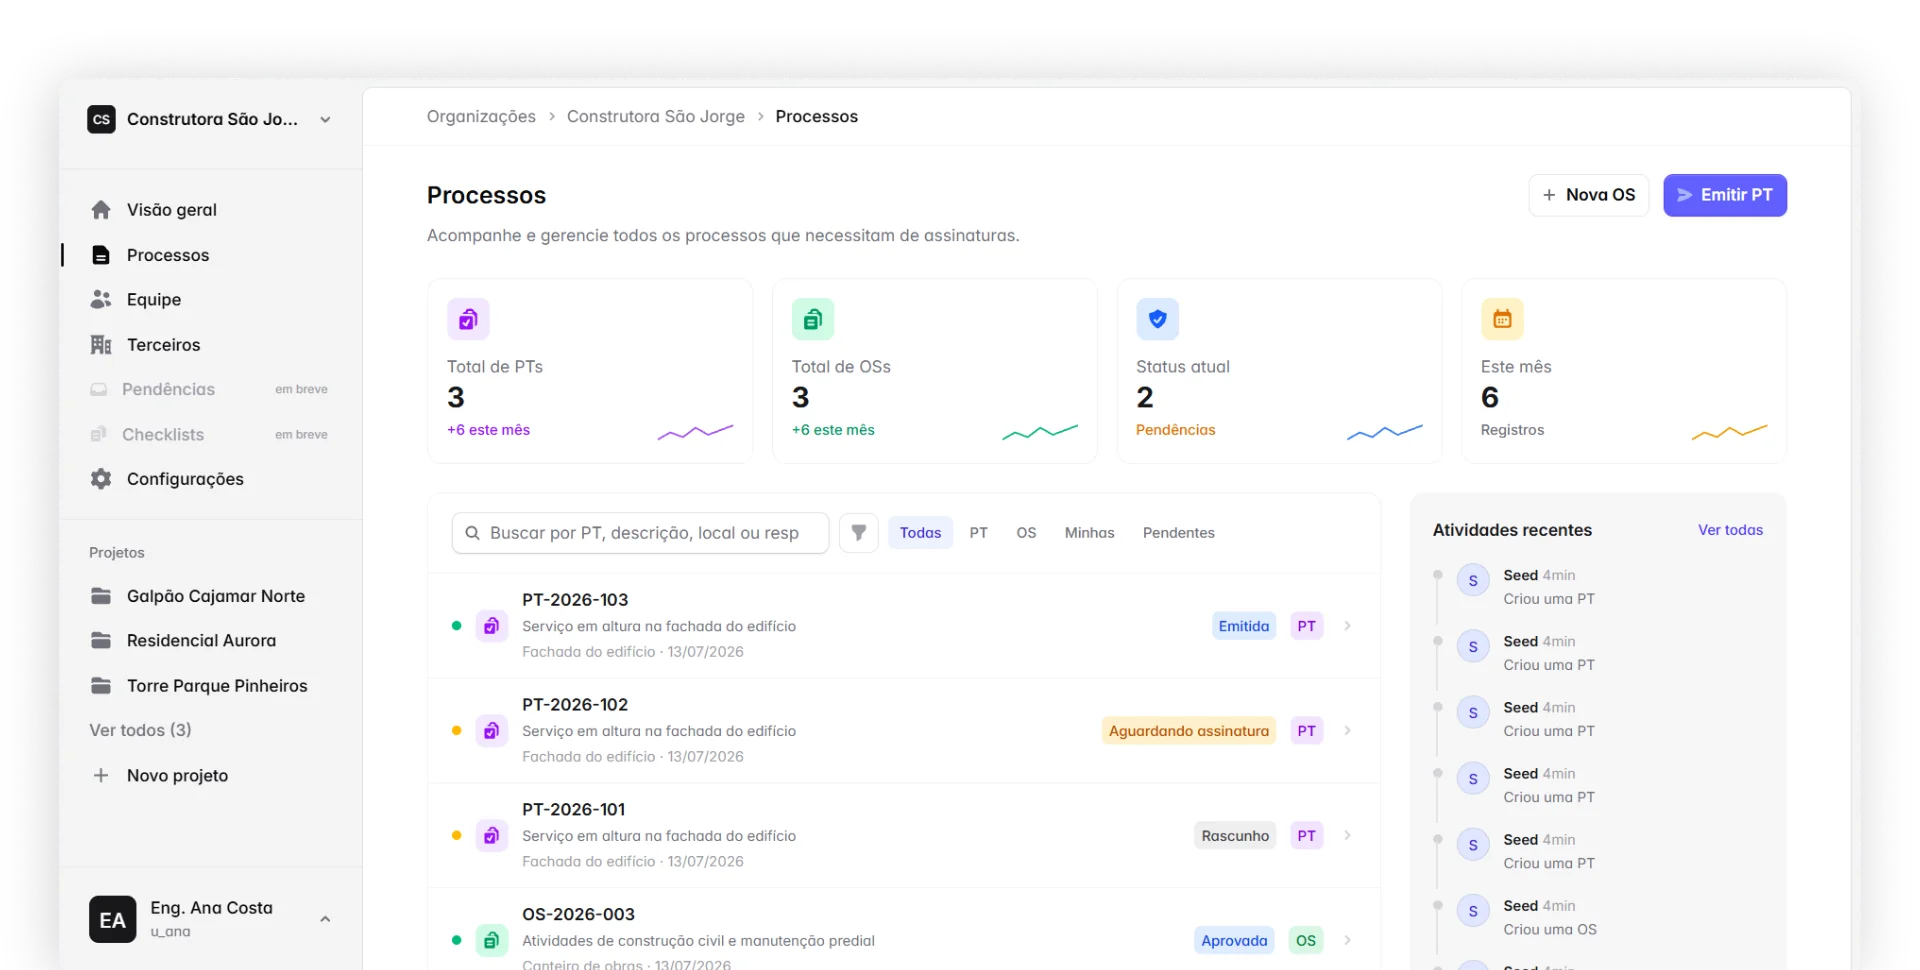Focus the Buscar por PT search field
This screenshot has width=1920, height=970.
641,533
